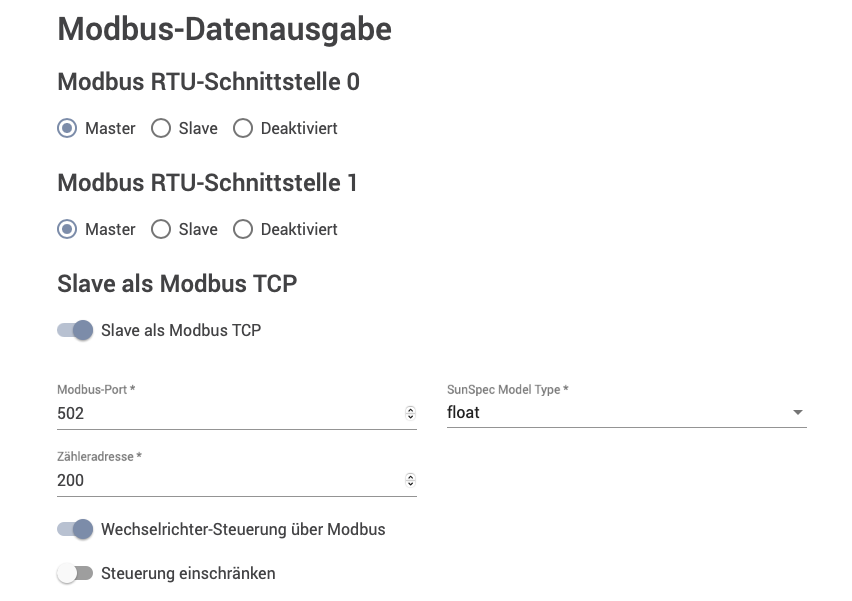Enable the Steuerung einschränken switch
This screenshot has height=601, width=852.
click(75, 573)
